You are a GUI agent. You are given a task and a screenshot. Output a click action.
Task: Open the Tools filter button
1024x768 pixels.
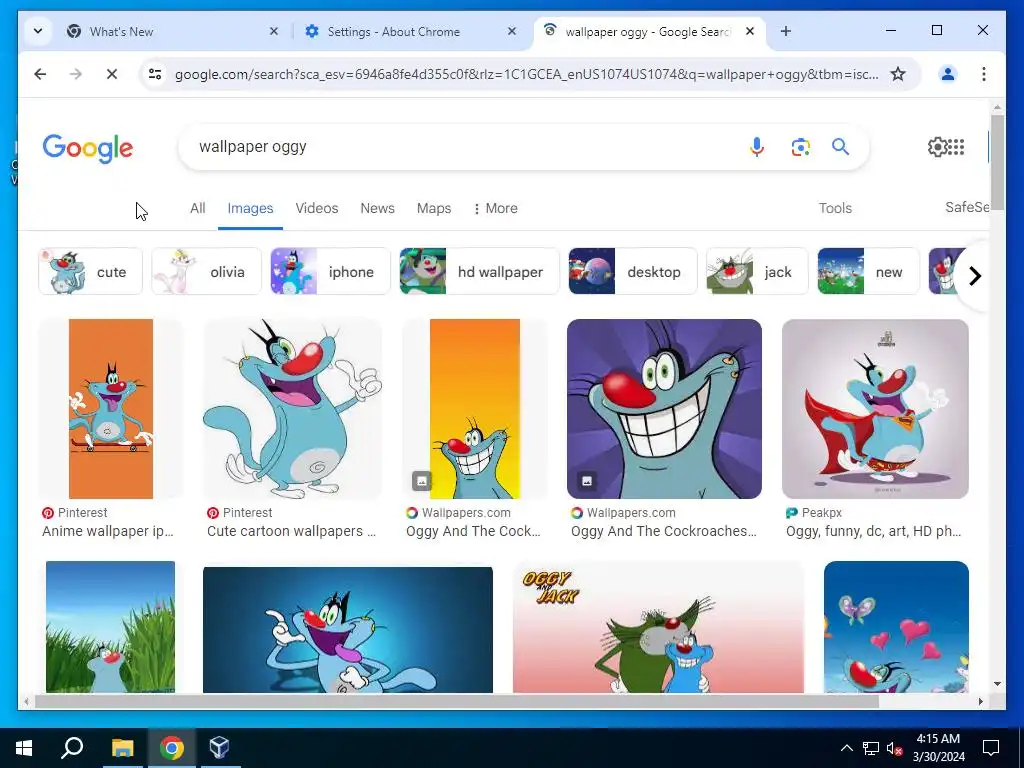click(x=835, y=208)
